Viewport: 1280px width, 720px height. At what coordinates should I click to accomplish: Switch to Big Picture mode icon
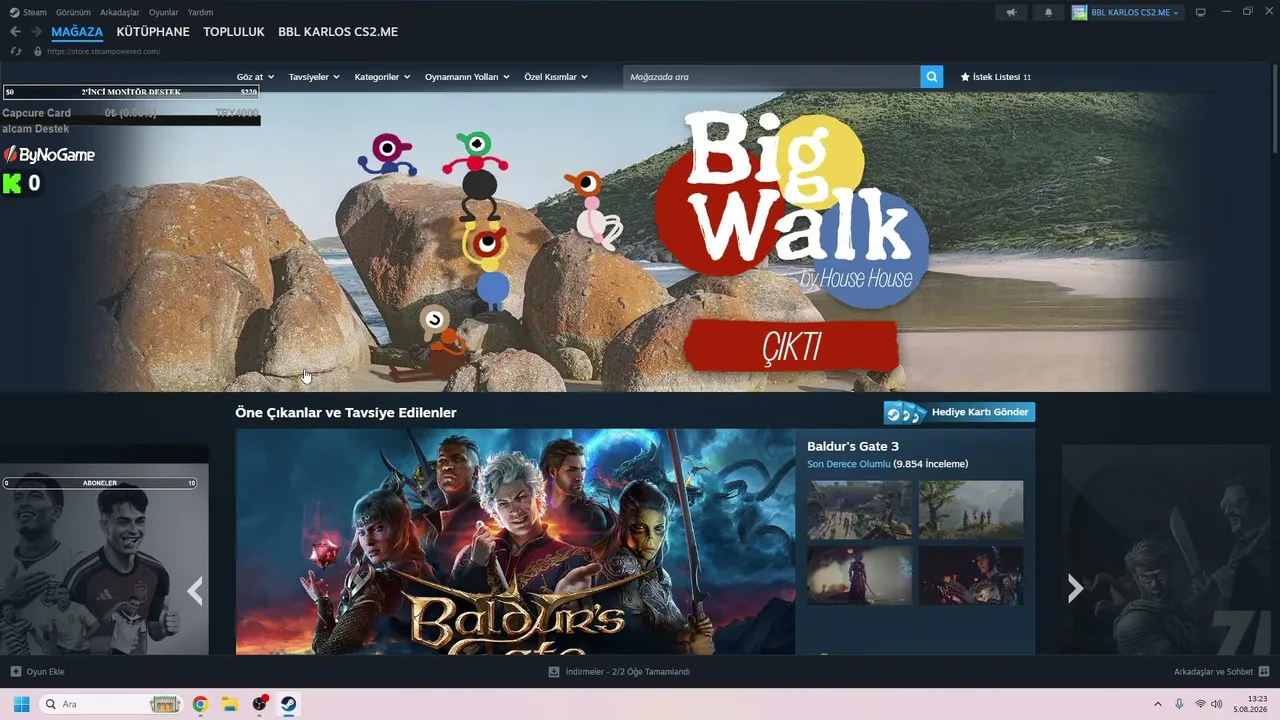[x=1201, y=12]
